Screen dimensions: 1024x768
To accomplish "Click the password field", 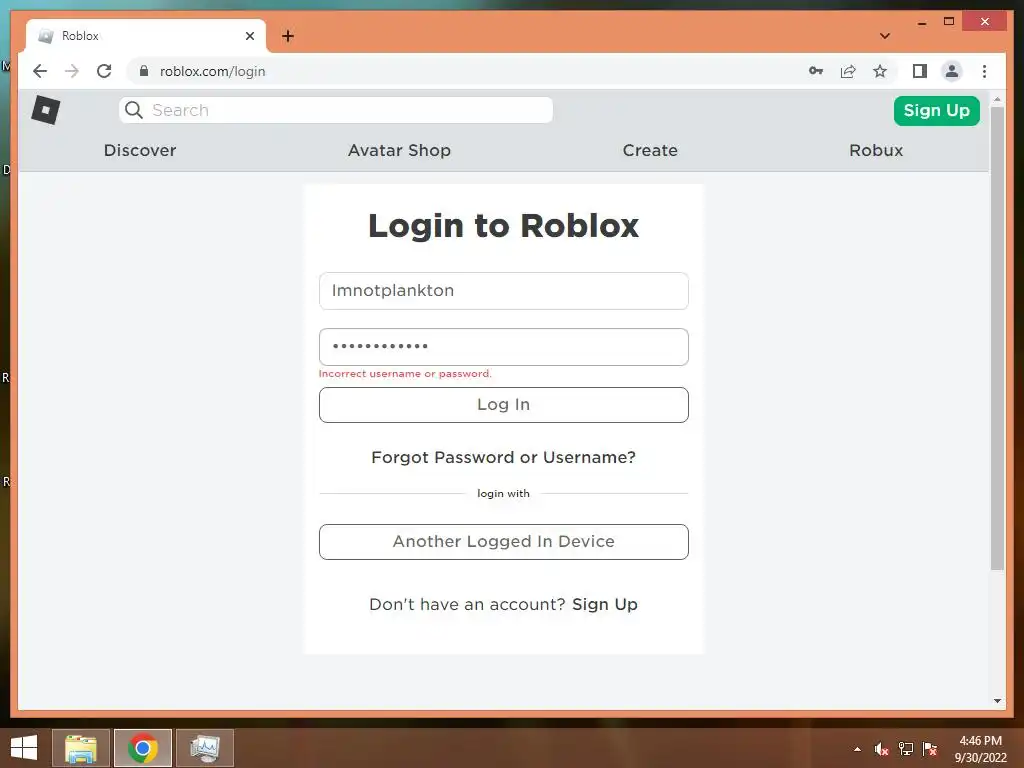I will coord(504,347).
